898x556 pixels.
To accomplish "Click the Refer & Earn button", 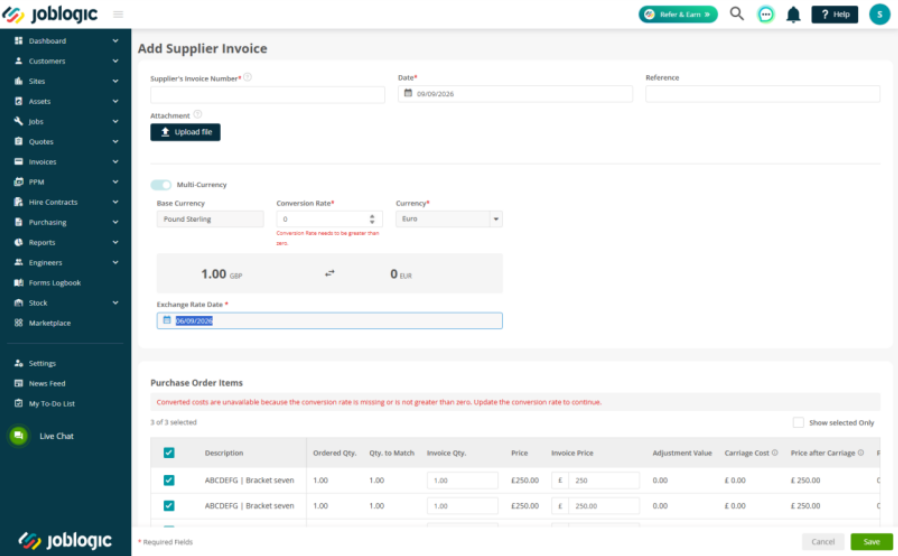I will pyautogui.click(x=678, y=14).
